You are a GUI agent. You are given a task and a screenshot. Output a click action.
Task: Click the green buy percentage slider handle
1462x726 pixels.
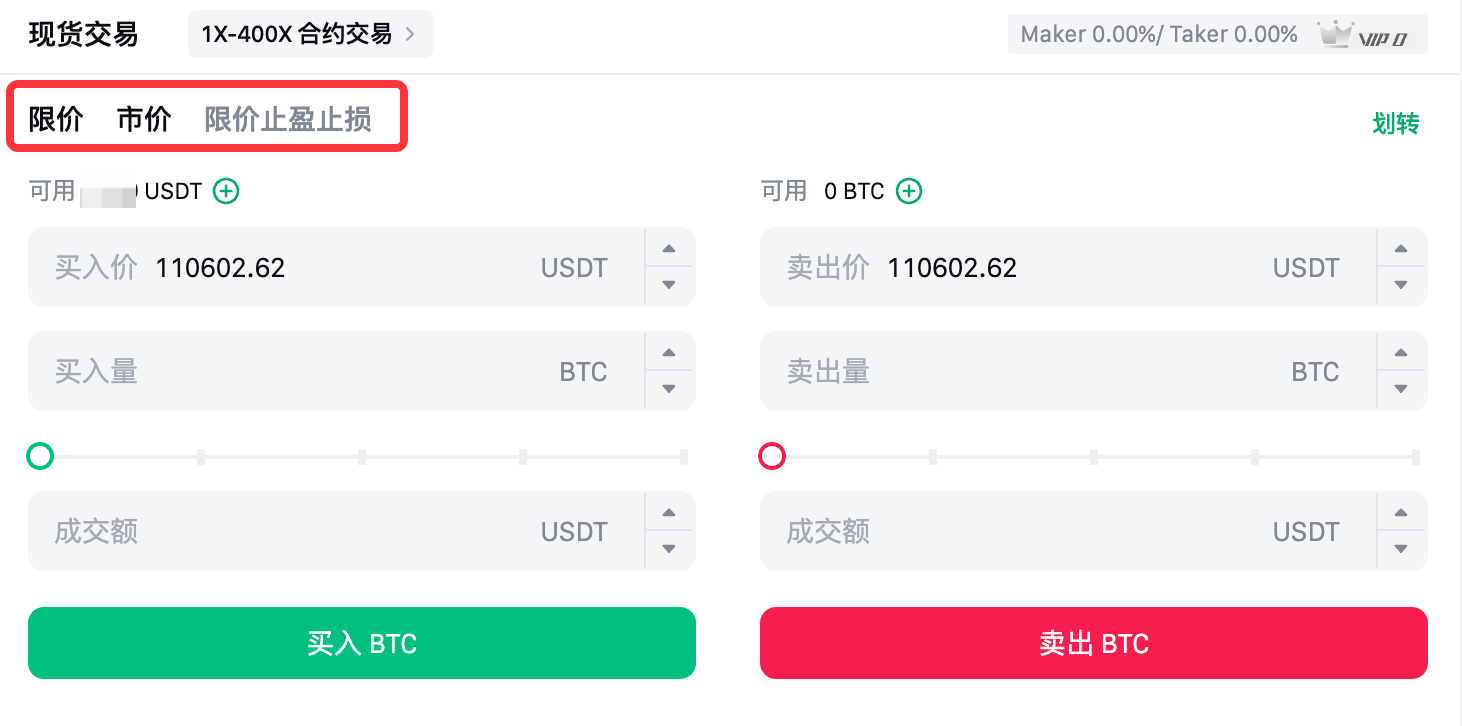(x=40, y=457)
